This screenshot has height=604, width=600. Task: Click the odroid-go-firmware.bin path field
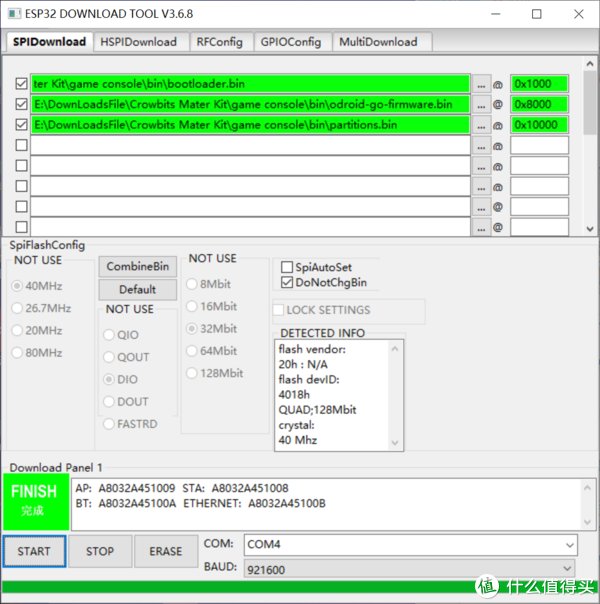[x=250, y=104]
